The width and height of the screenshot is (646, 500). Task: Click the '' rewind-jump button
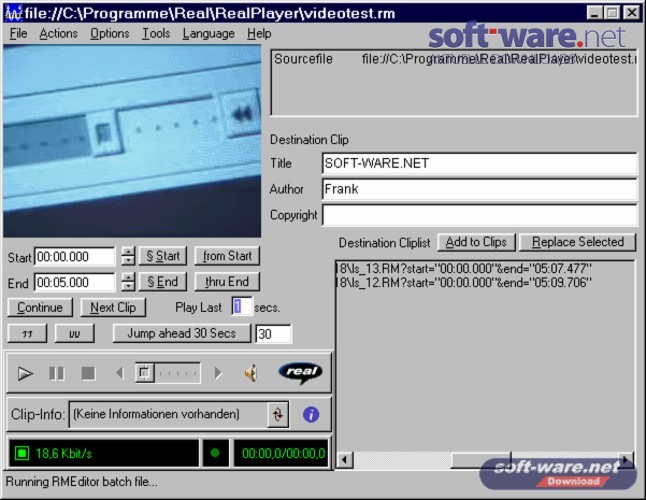point(27,333)
